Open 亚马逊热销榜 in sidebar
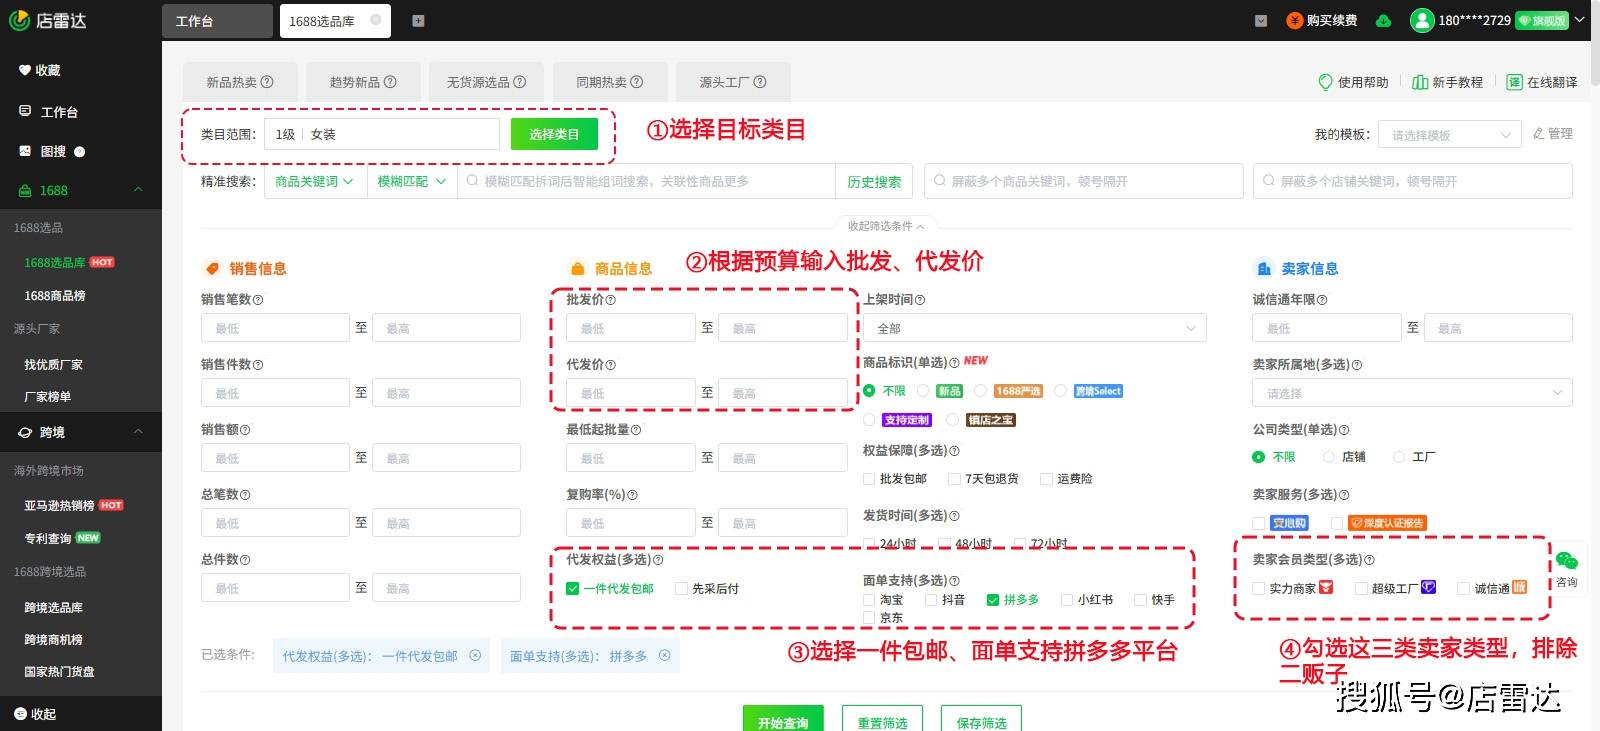 click(x=59, y=506)
